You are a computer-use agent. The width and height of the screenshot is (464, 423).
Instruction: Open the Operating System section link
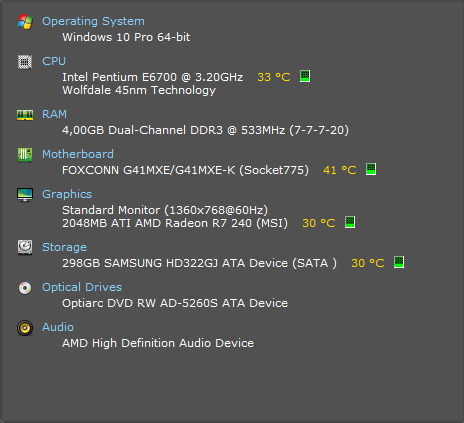point(93,21)
